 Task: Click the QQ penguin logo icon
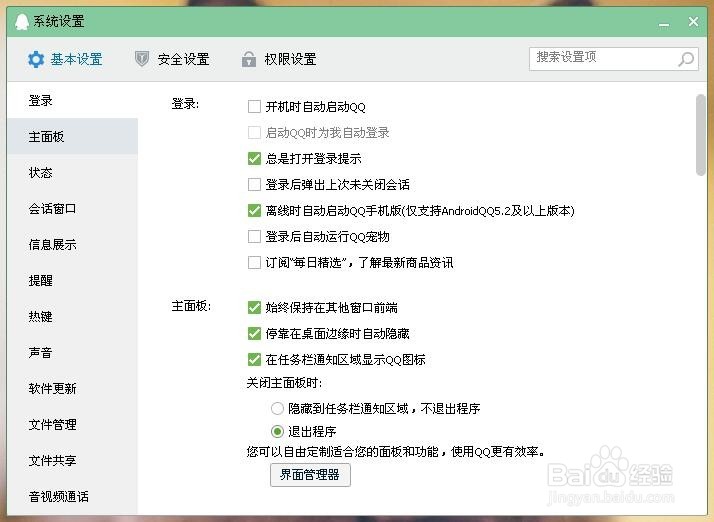21,21
